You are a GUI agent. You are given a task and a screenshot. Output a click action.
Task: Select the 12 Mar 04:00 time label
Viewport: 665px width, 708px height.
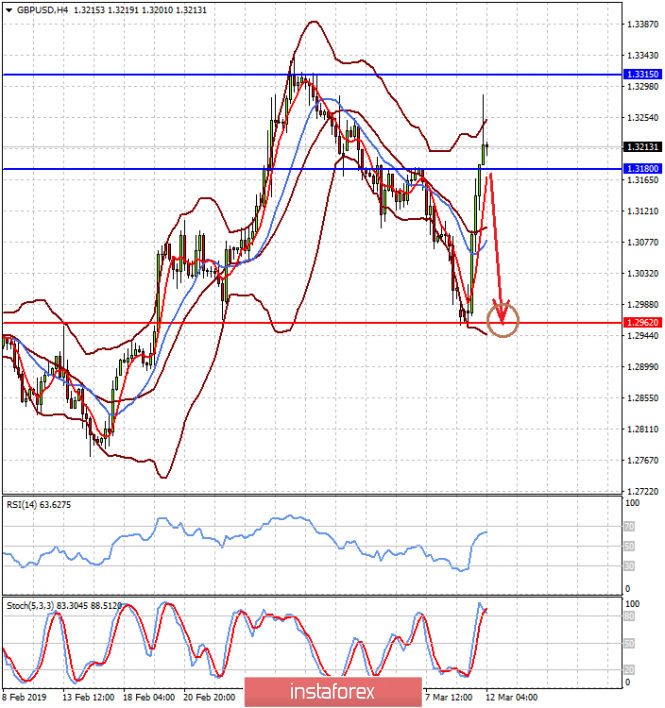pyautogui.click(x=512, y=697)
